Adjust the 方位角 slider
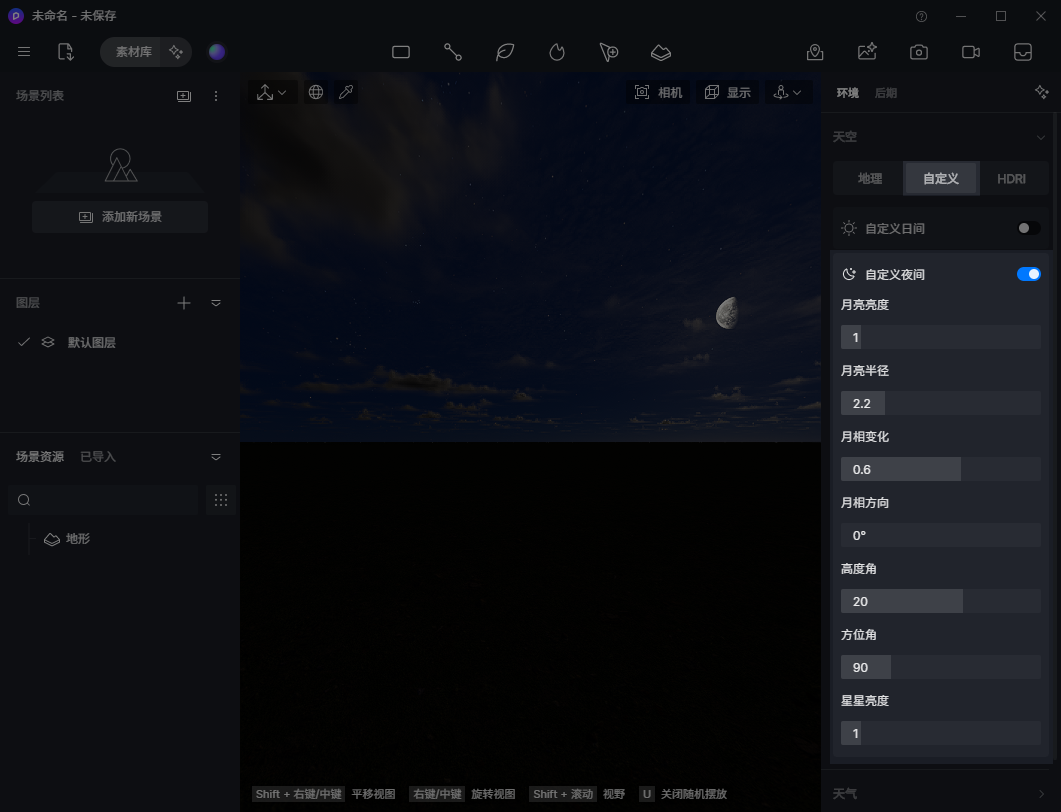Screen dimensions: 1061x812 [941, 667]
